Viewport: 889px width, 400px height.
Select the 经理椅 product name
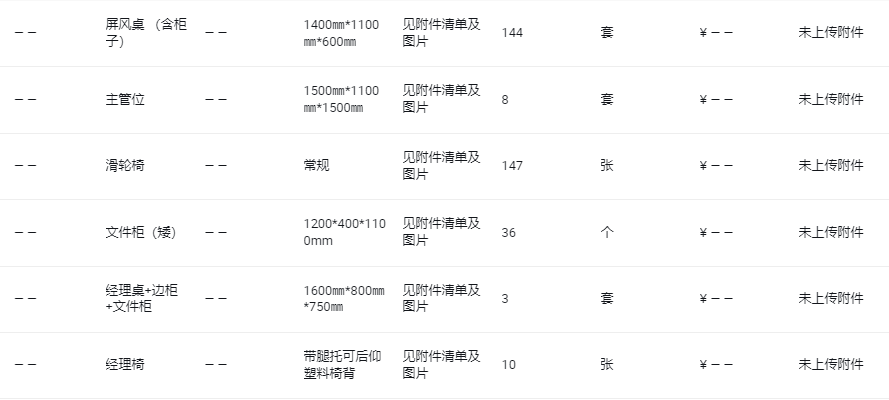click(125, 364)
